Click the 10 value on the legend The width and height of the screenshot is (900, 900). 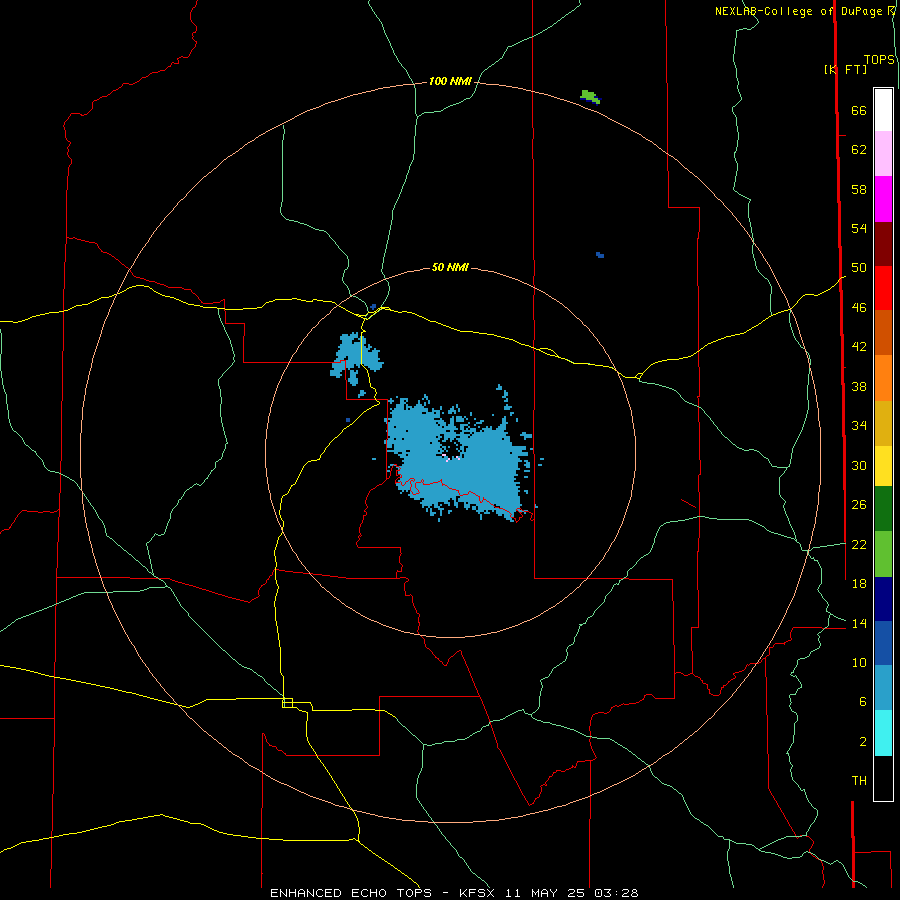click(859, 662)
